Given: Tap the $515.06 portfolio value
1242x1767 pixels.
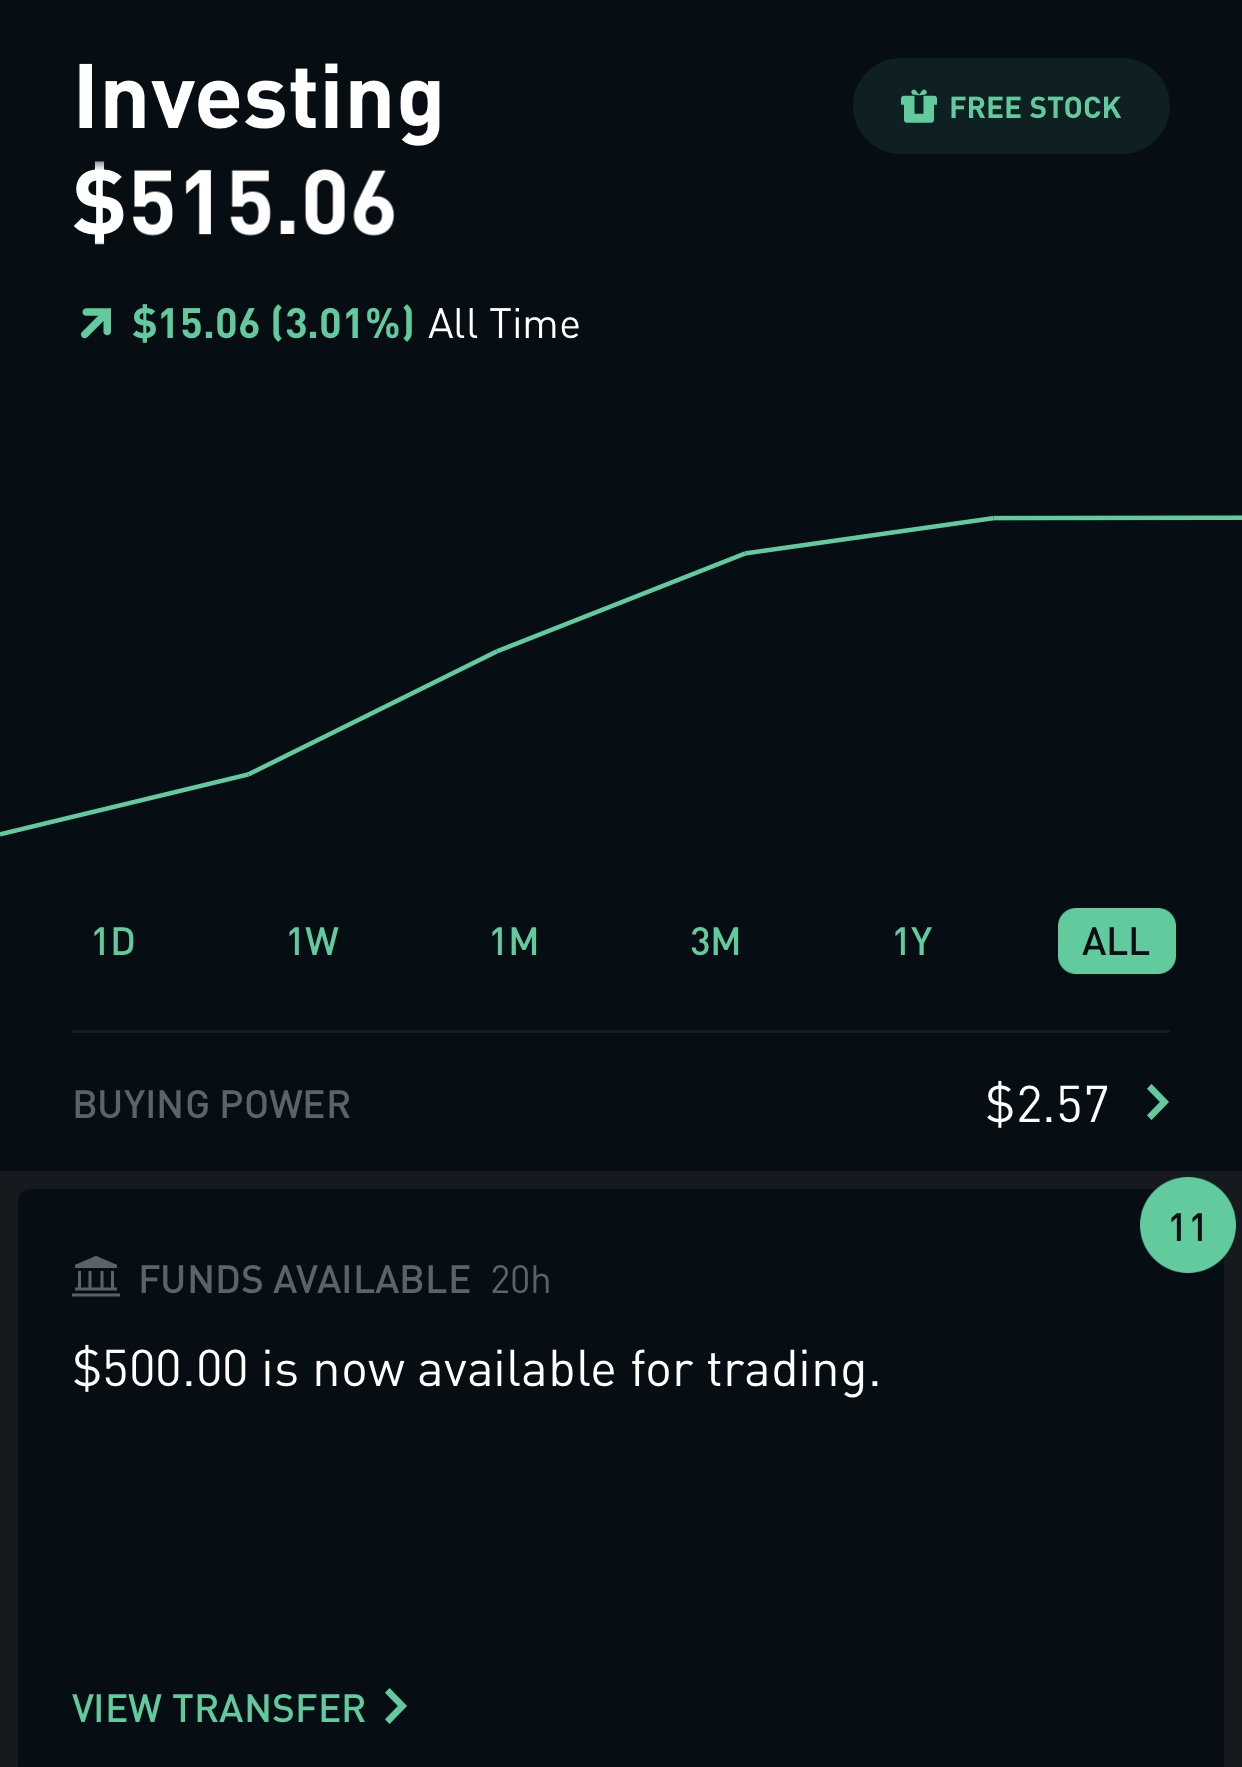Looking at the screenshot, I should (x=235, y=204).
